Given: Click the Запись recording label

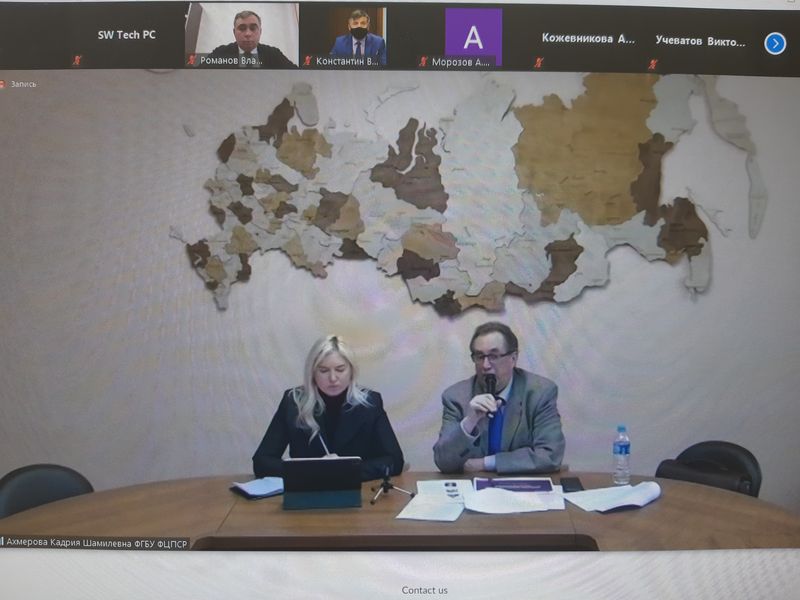Looking at the screenshot, I should [24, 84].
